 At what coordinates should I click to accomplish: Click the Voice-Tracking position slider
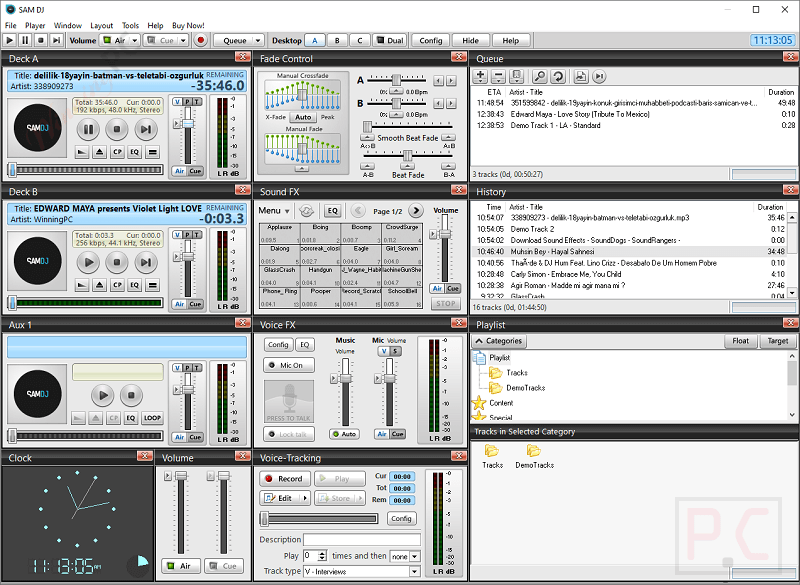[x=319, y=519]
